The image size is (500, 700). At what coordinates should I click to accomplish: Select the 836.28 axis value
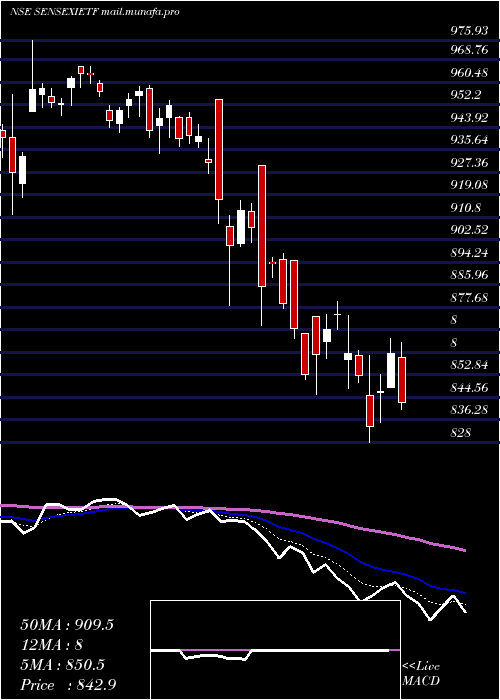(x=468, y=410)
